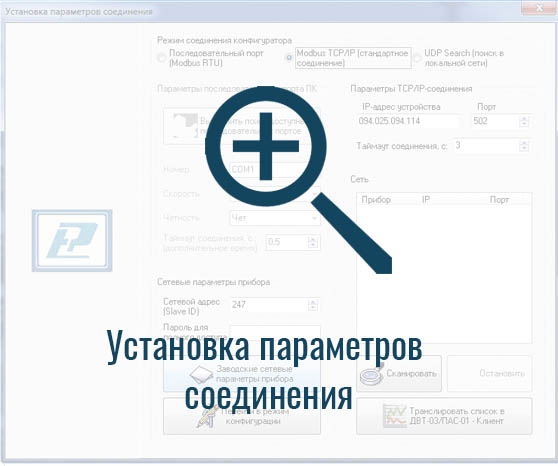The image size is (558, 466).
Task: Expand the Скорость dropdown arrow
Action: (x=315, y=194)
